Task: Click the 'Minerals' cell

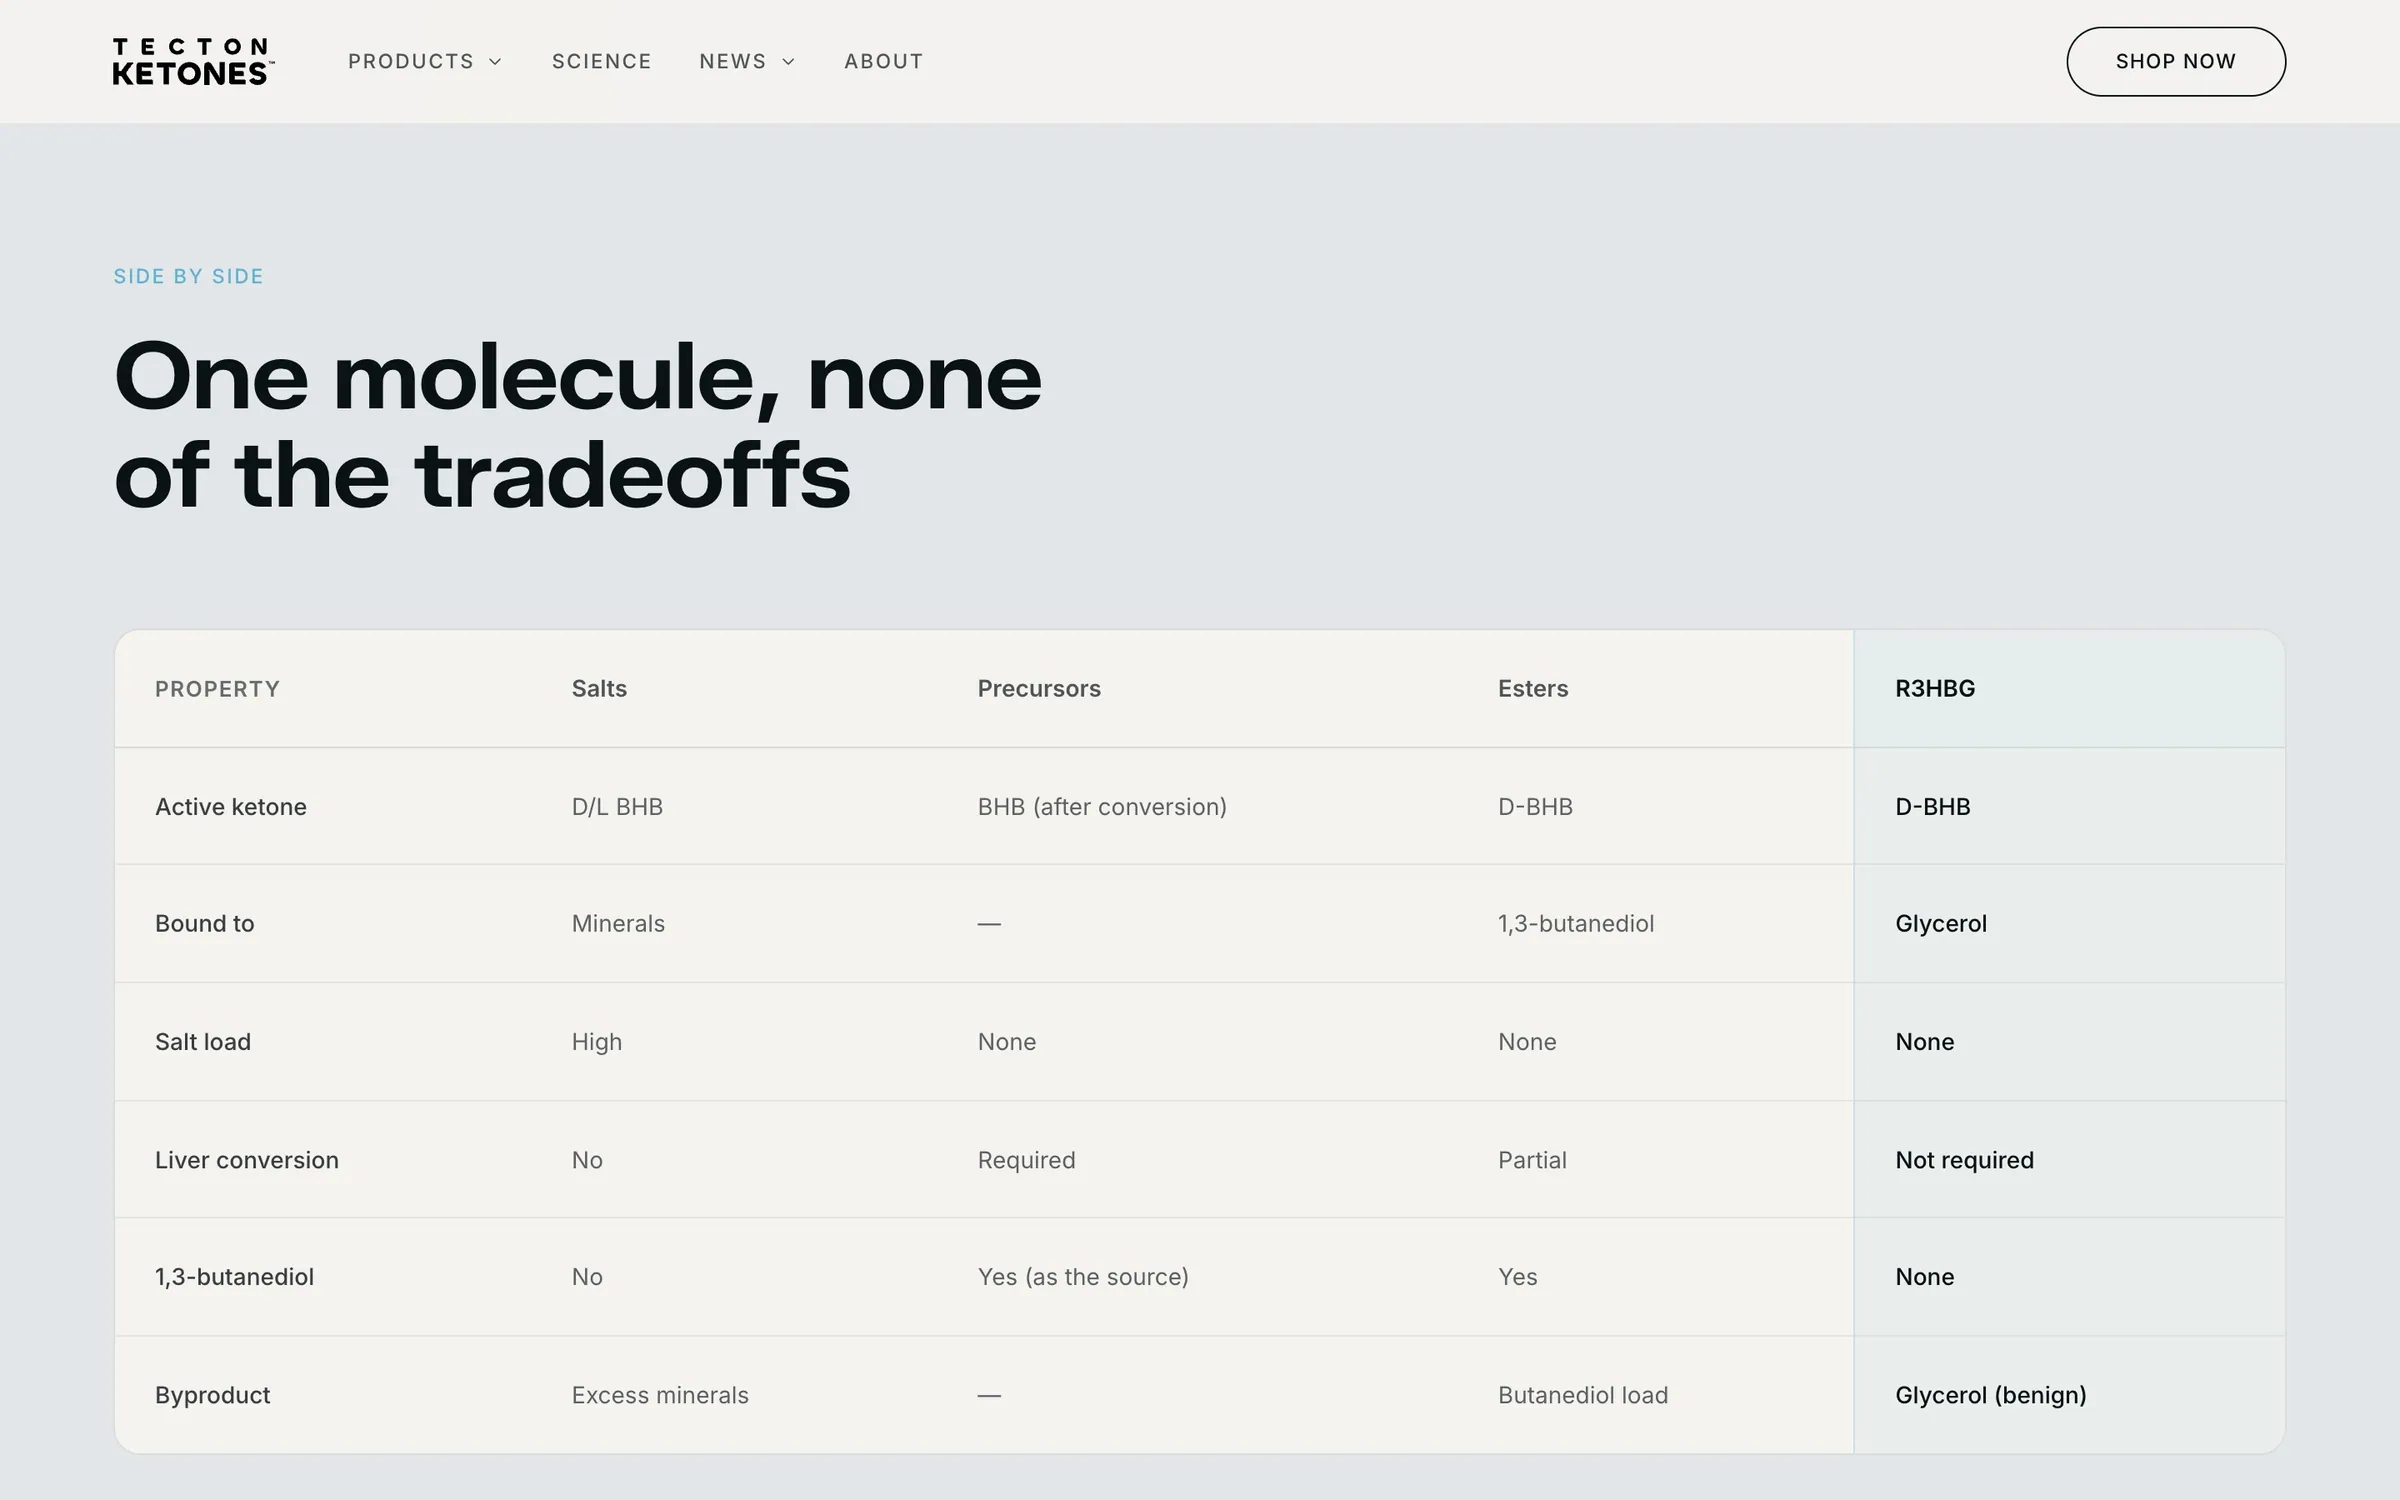Action: coord(618,924)
